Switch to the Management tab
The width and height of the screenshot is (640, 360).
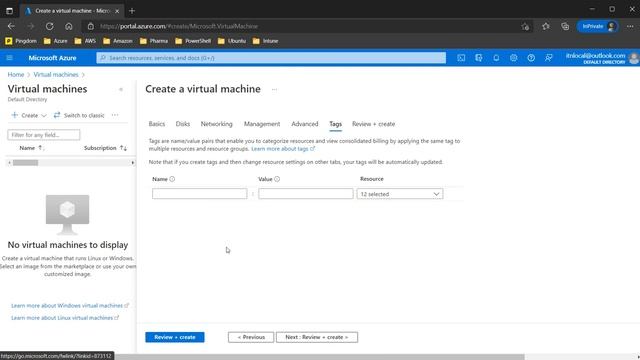[x=262, y=124]
